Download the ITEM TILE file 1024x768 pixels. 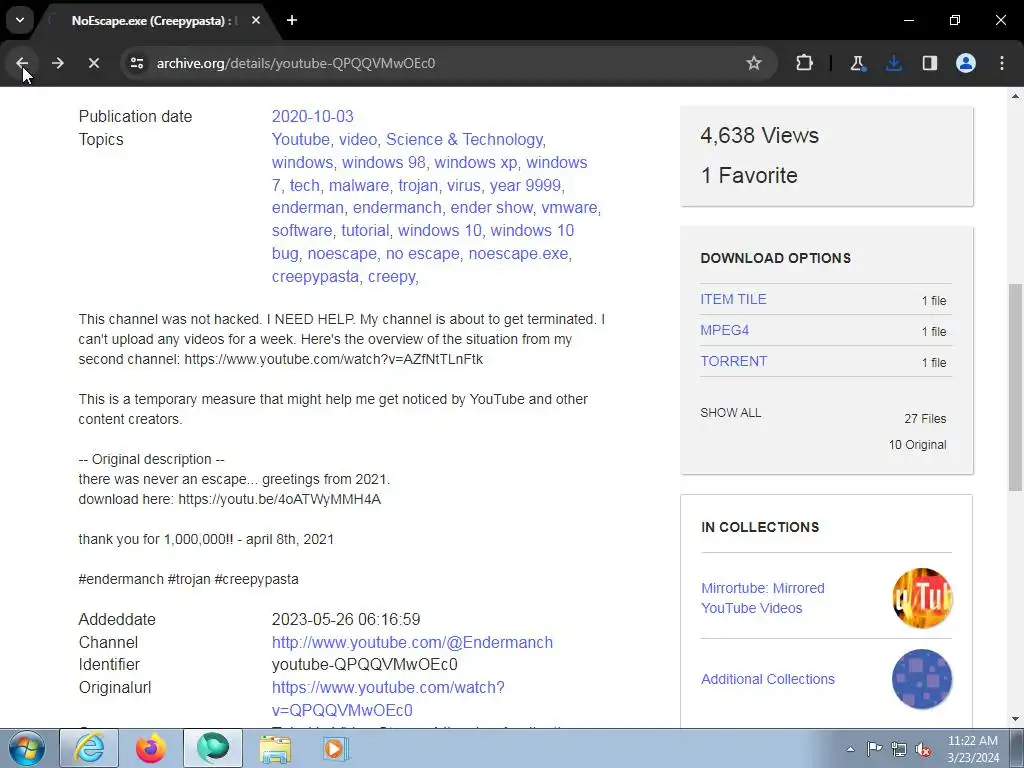point(733,299)
